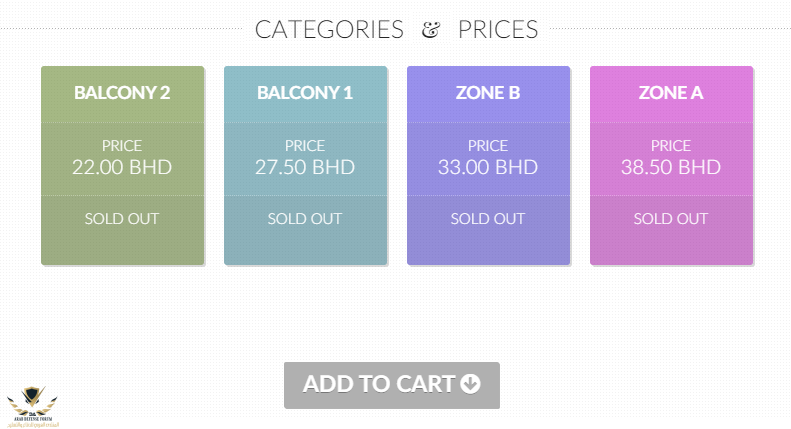Click the PRICE label in teal Balcony 1 card
This screenshot has height=429, width=791.
[x=305, y=146]
